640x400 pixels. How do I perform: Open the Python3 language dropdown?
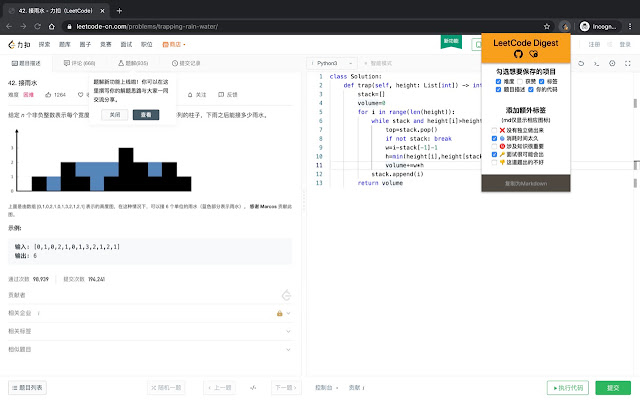(332, 63)
